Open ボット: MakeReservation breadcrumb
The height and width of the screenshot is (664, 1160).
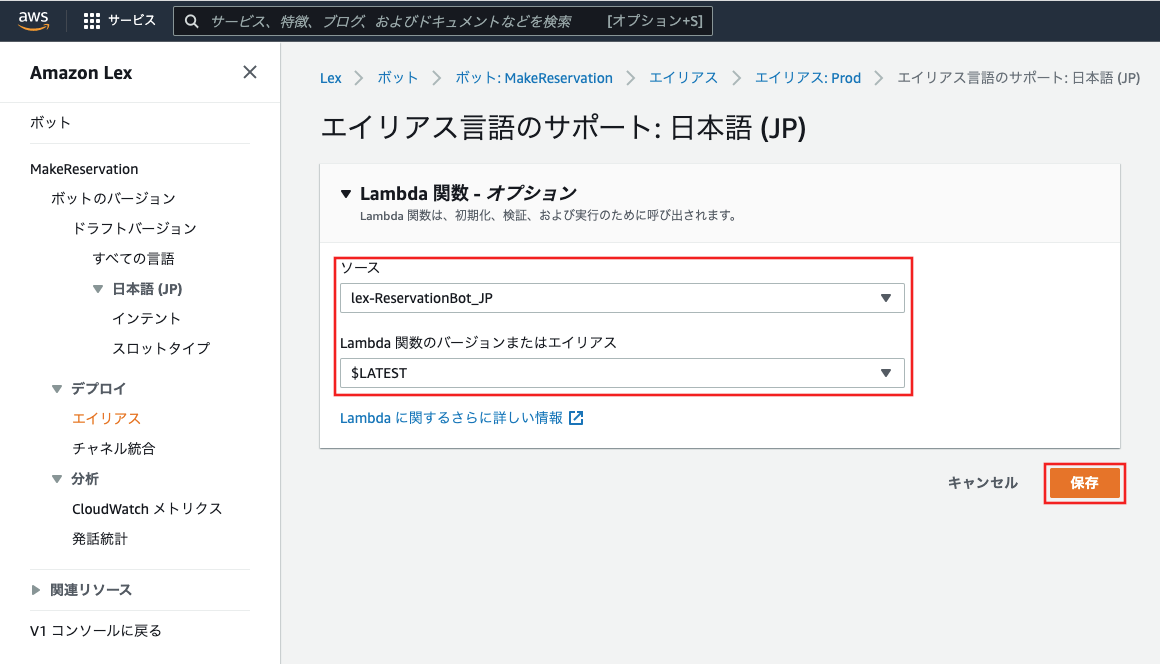pos(533,78)
